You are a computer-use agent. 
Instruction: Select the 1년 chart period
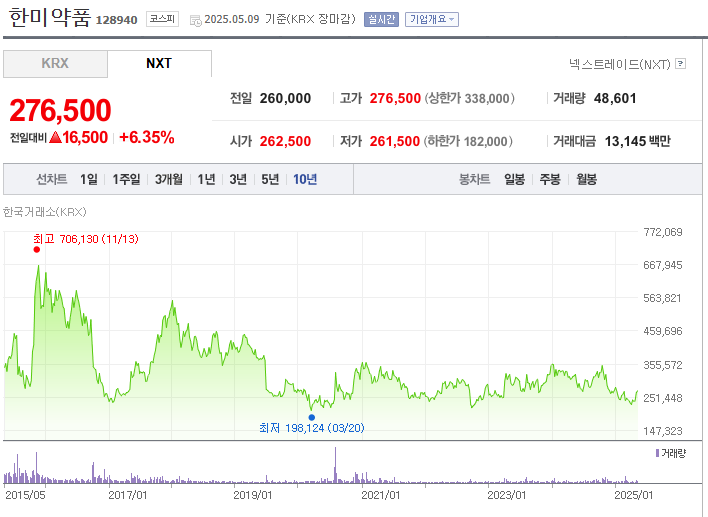coord(206,179)
